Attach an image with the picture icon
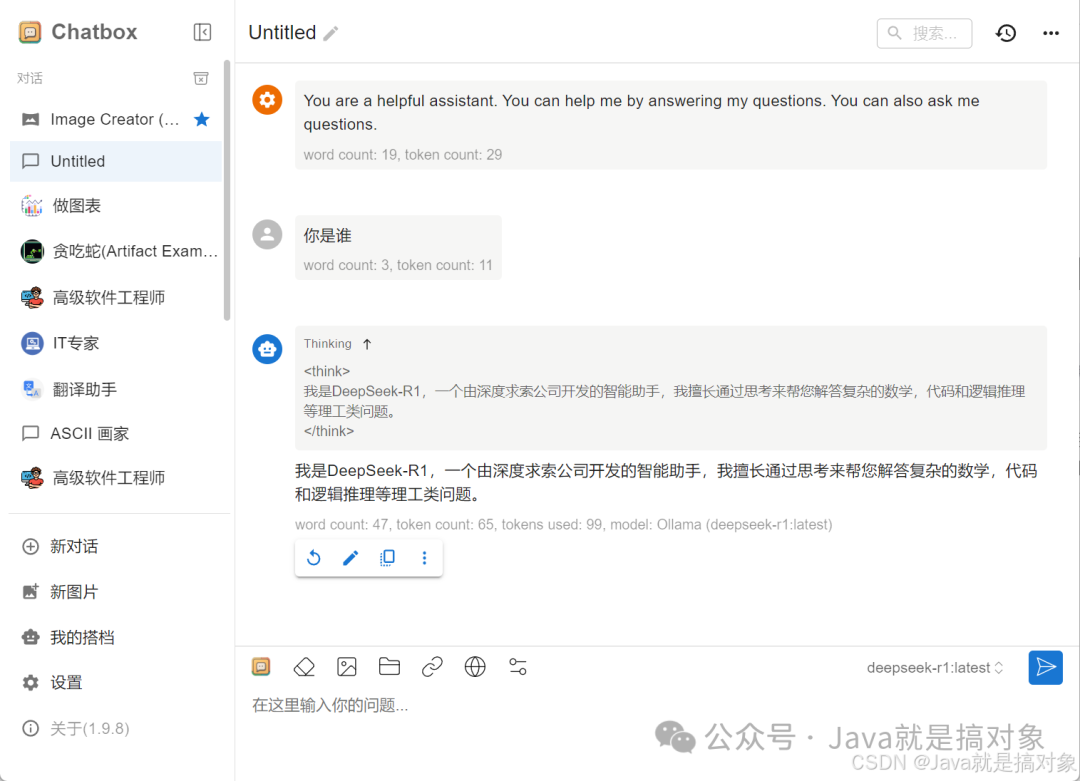The height and width of the screenshot is (781, 1080). [x=346, y=667]
